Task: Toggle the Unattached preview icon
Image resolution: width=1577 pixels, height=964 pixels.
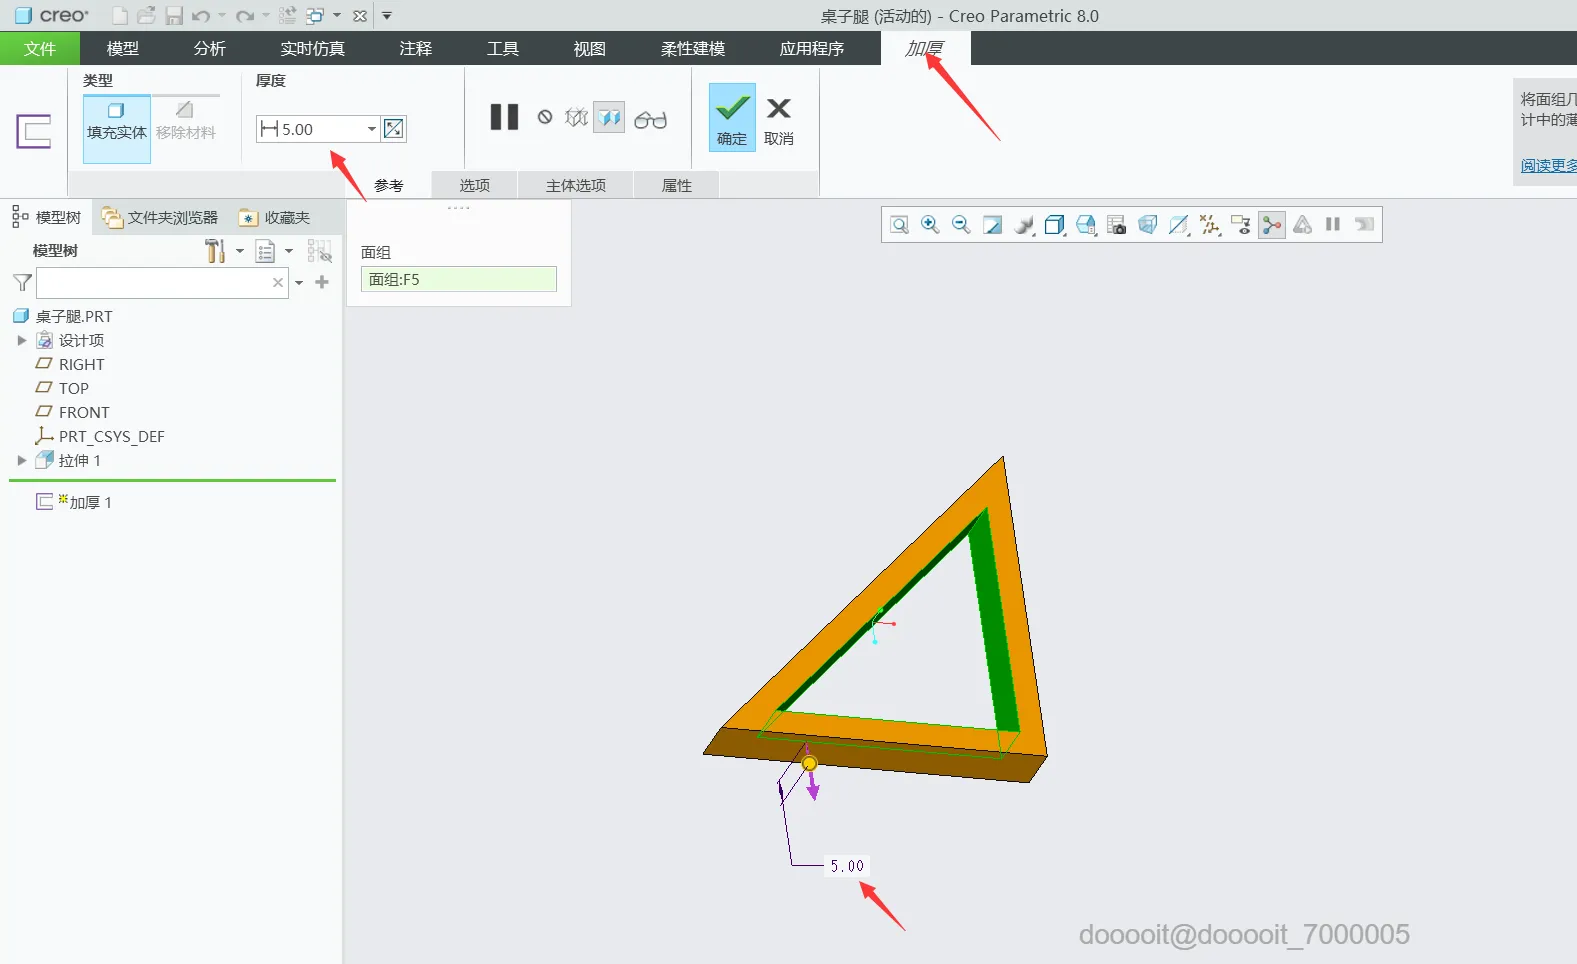Action: click(577, 118)
